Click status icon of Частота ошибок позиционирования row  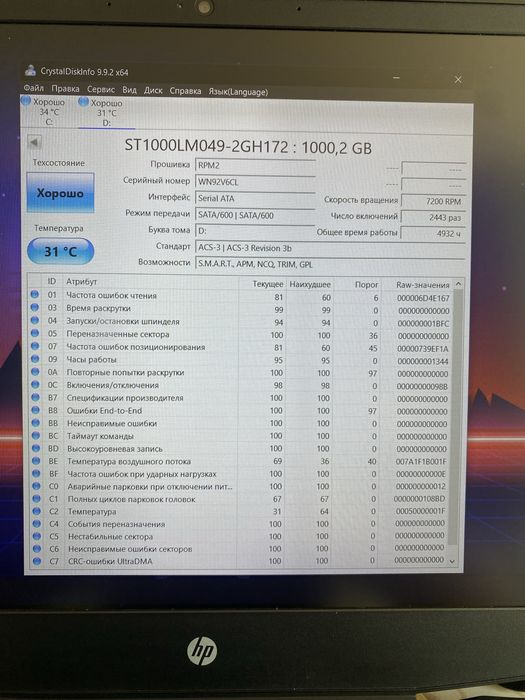[35, 346]
